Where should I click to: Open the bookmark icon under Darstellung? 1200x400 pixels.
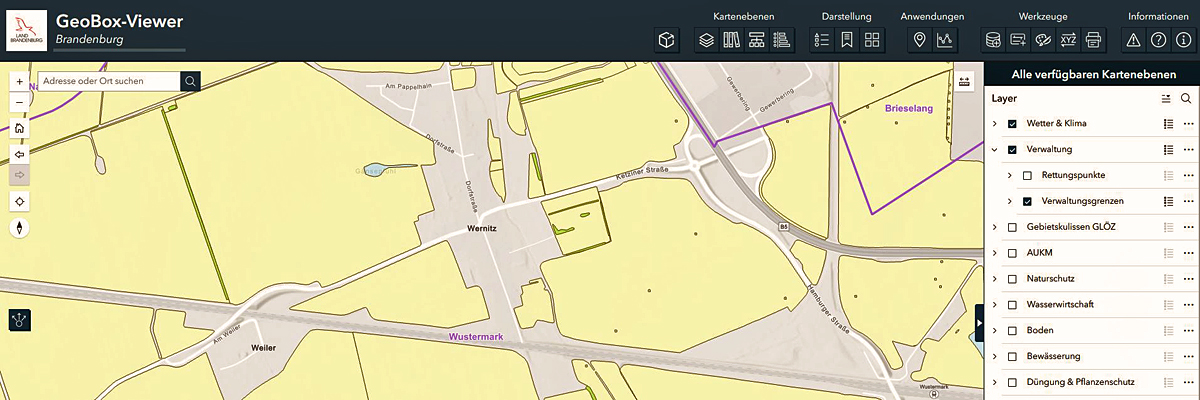[847, 40]
